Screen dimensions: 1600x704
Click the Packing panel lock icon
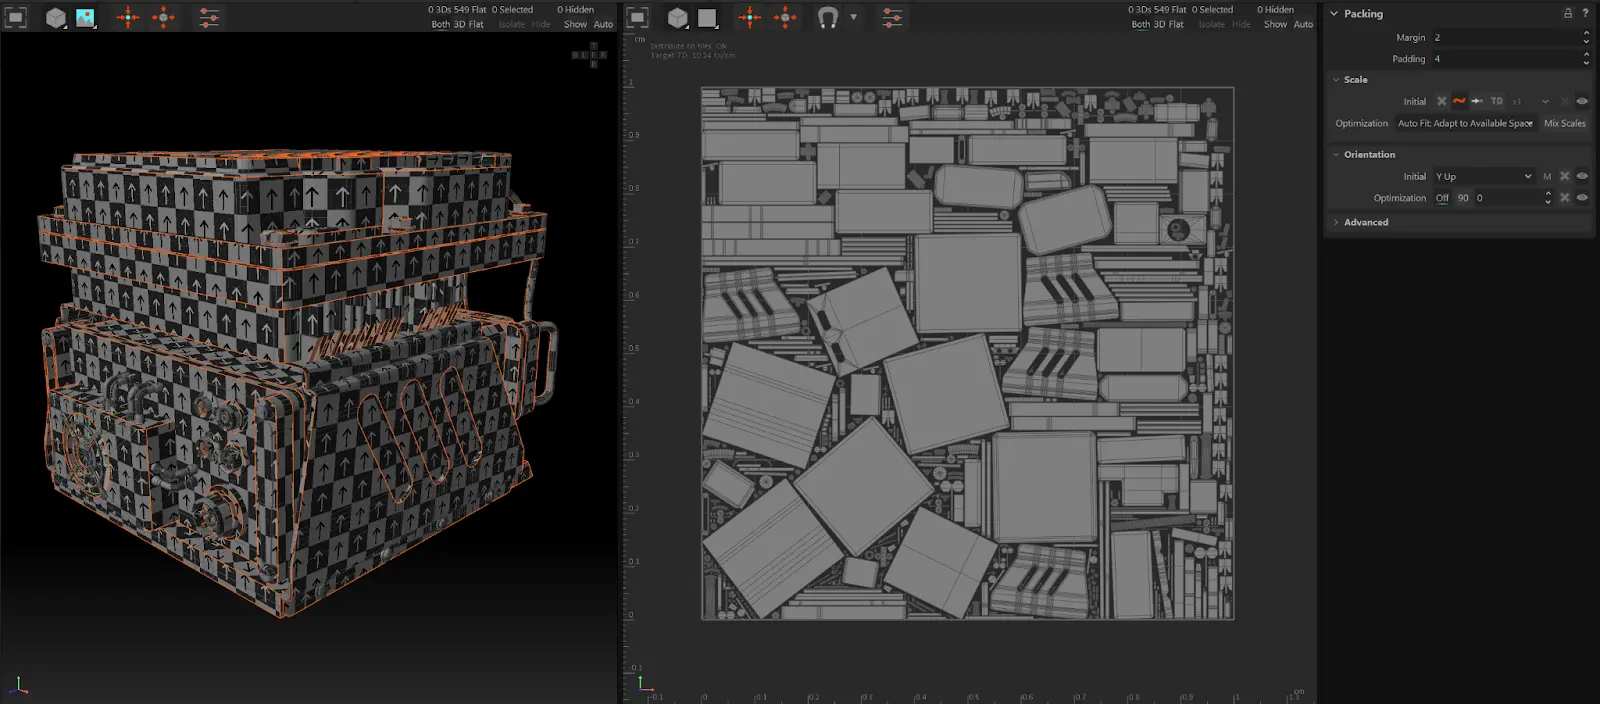pyautogui.click(x=1567, y=13)
